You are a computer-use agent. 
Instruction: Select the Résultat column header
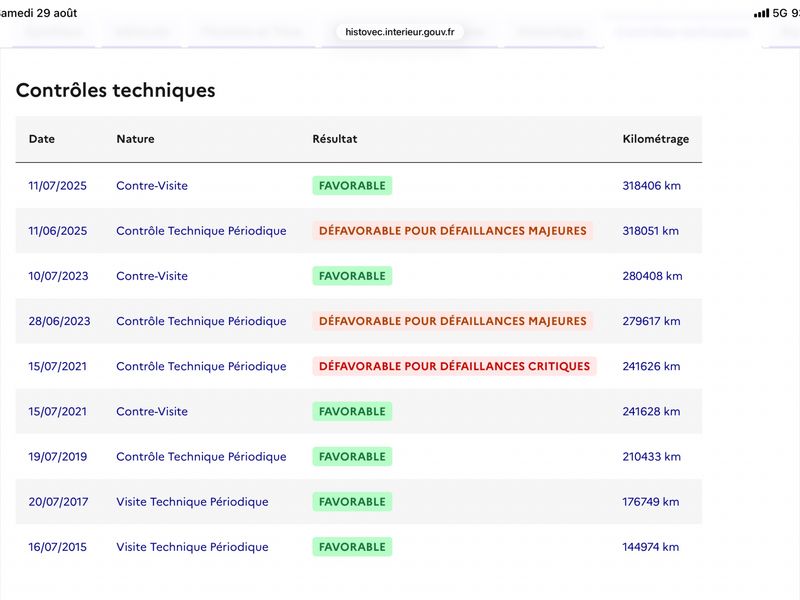click(x=335, y=139)
